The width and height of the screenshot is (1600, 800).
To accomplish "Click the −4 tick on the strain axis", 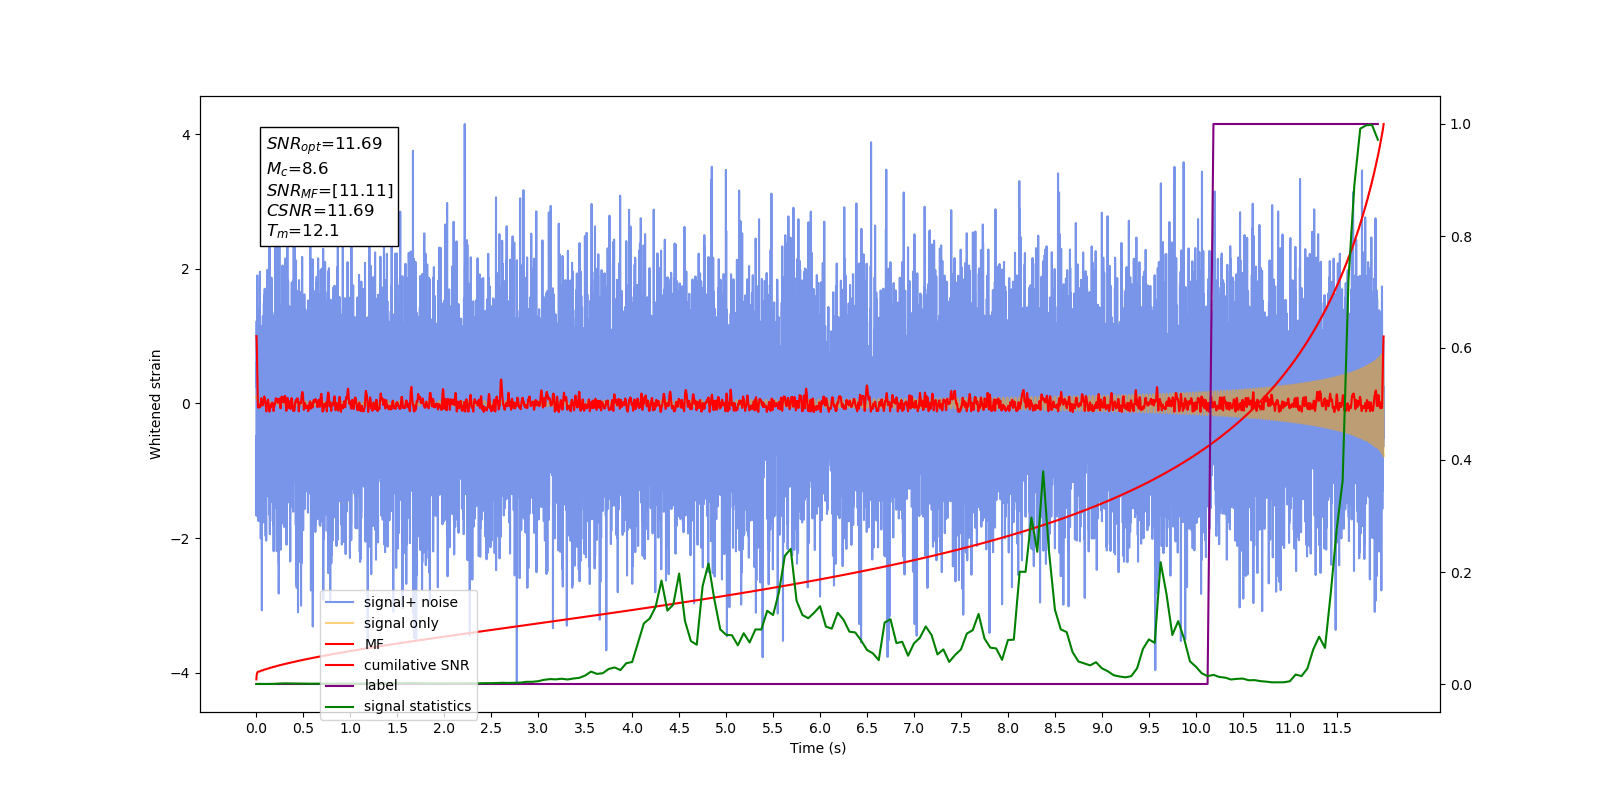I will click(x=179, y=673).
